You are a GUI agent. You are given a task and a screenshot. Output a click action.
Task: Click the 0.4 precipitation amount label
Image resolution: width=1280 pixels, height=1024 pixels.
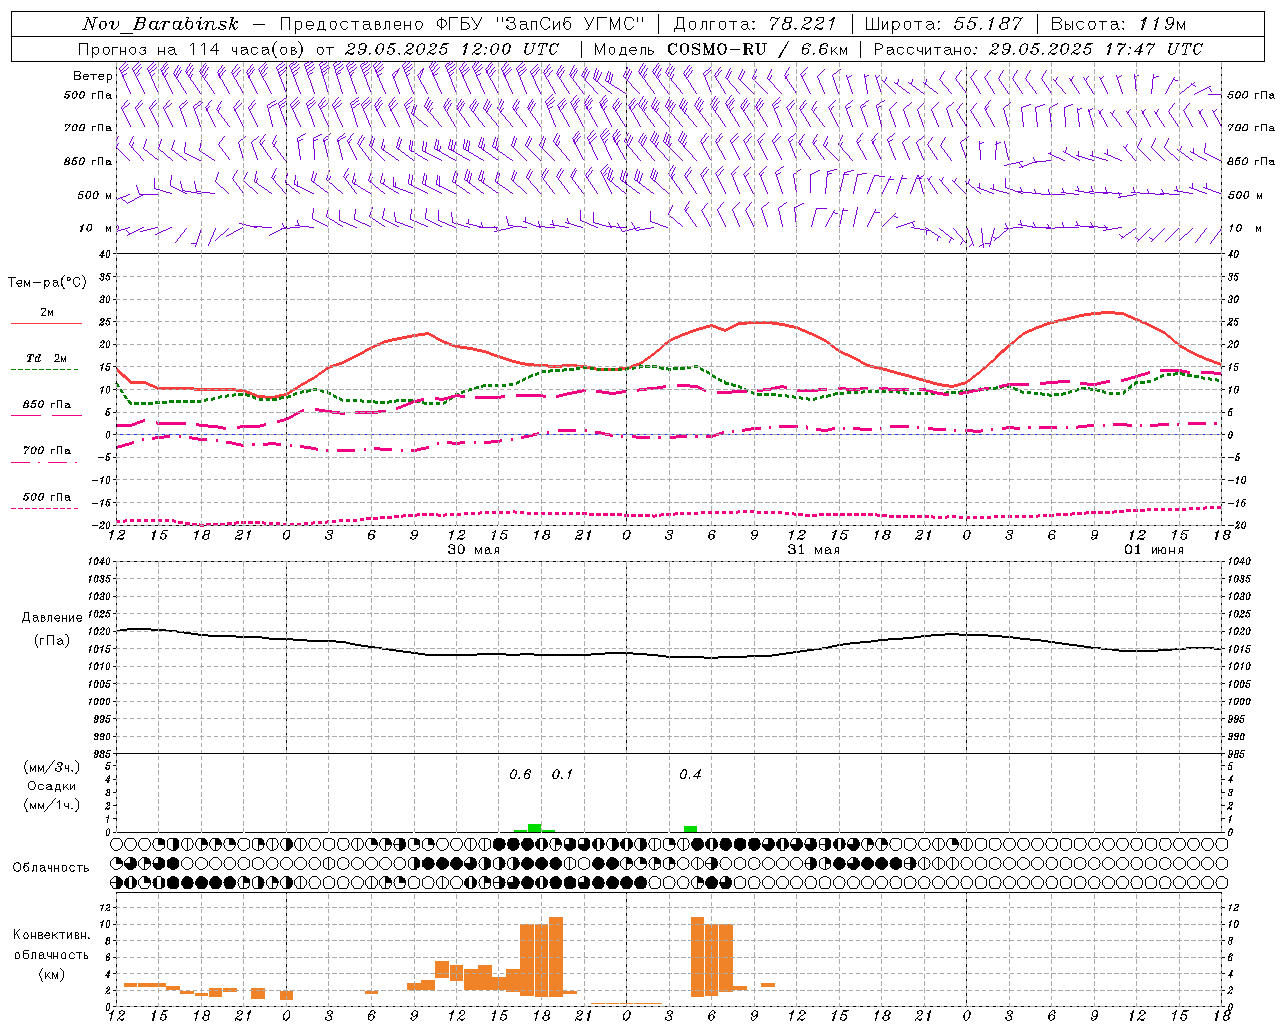tap(690, 774)
